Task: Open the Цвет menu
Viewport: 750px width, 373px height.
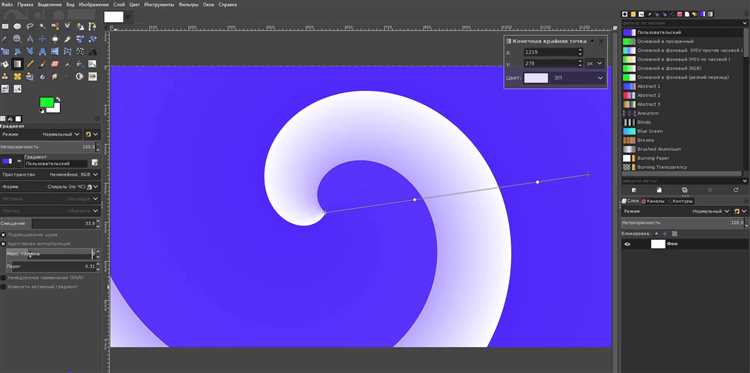Action: pyautogui.click(x=134, y=4)
